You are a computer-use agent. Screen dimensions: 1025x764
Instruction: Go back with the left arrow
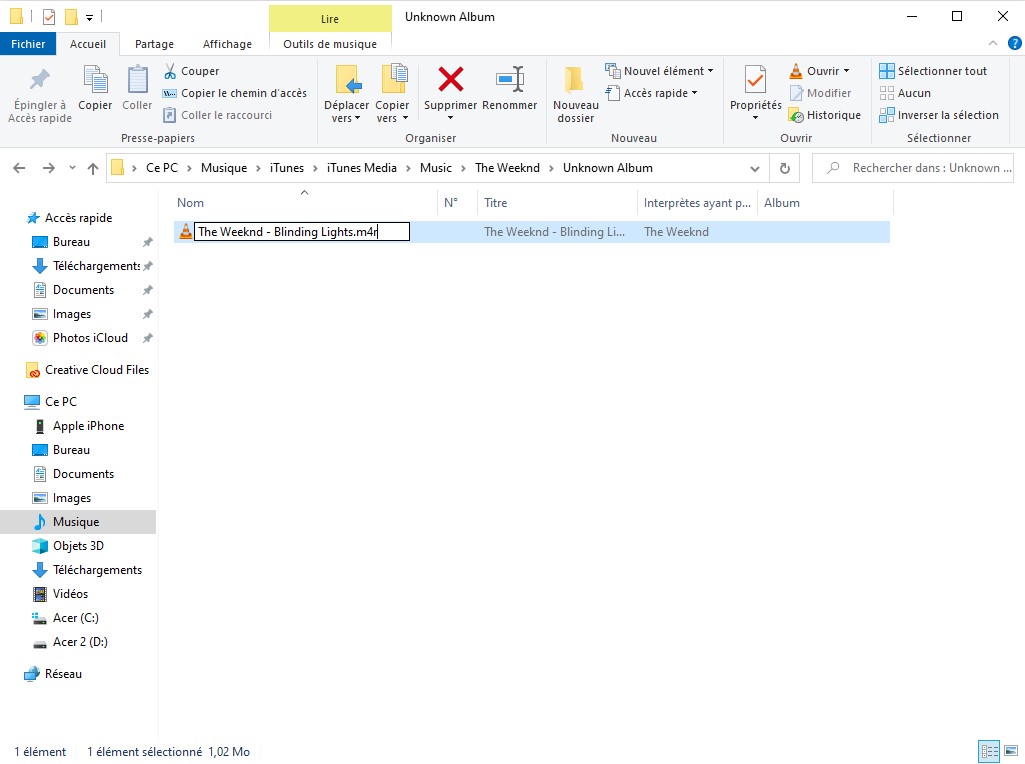(x=20, y=169)
